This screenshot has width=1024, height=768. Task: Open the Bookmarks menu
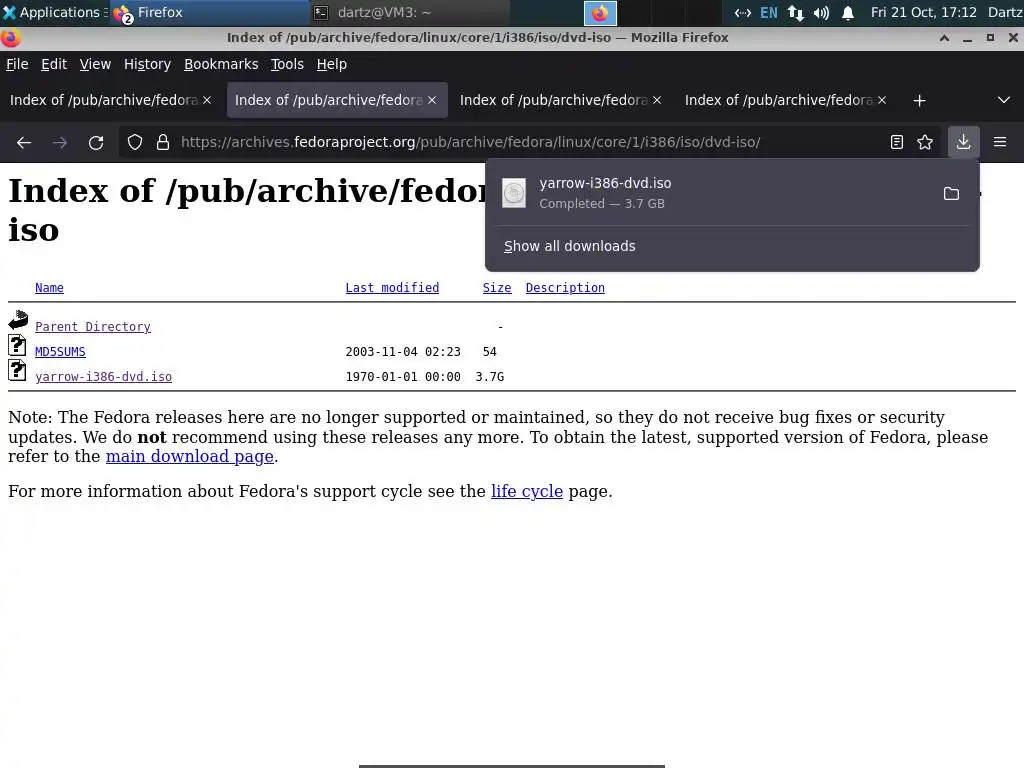click(x=221, y=64)
